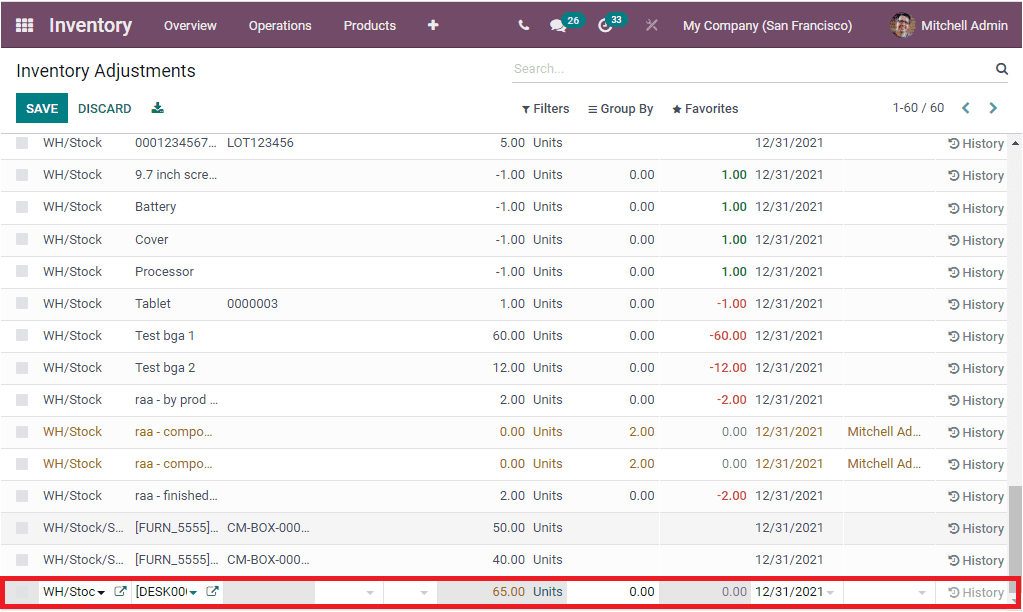Select the Test bga 1 row checkbox
Image resolution: width=1023 pixels, height=612 pixels.
(x=22, y=335)
